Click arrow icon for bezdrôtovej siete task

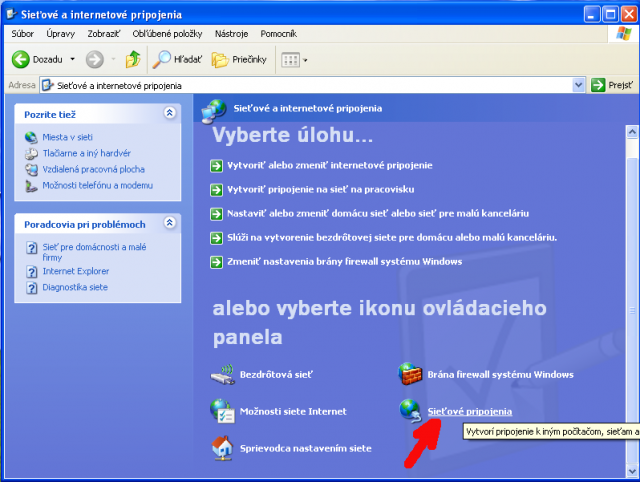pos(216,238)
